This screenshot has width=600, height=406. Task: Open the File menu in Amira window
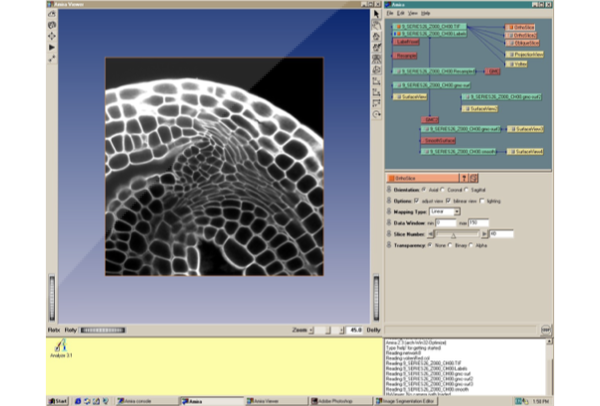click(x=390, y=13)
